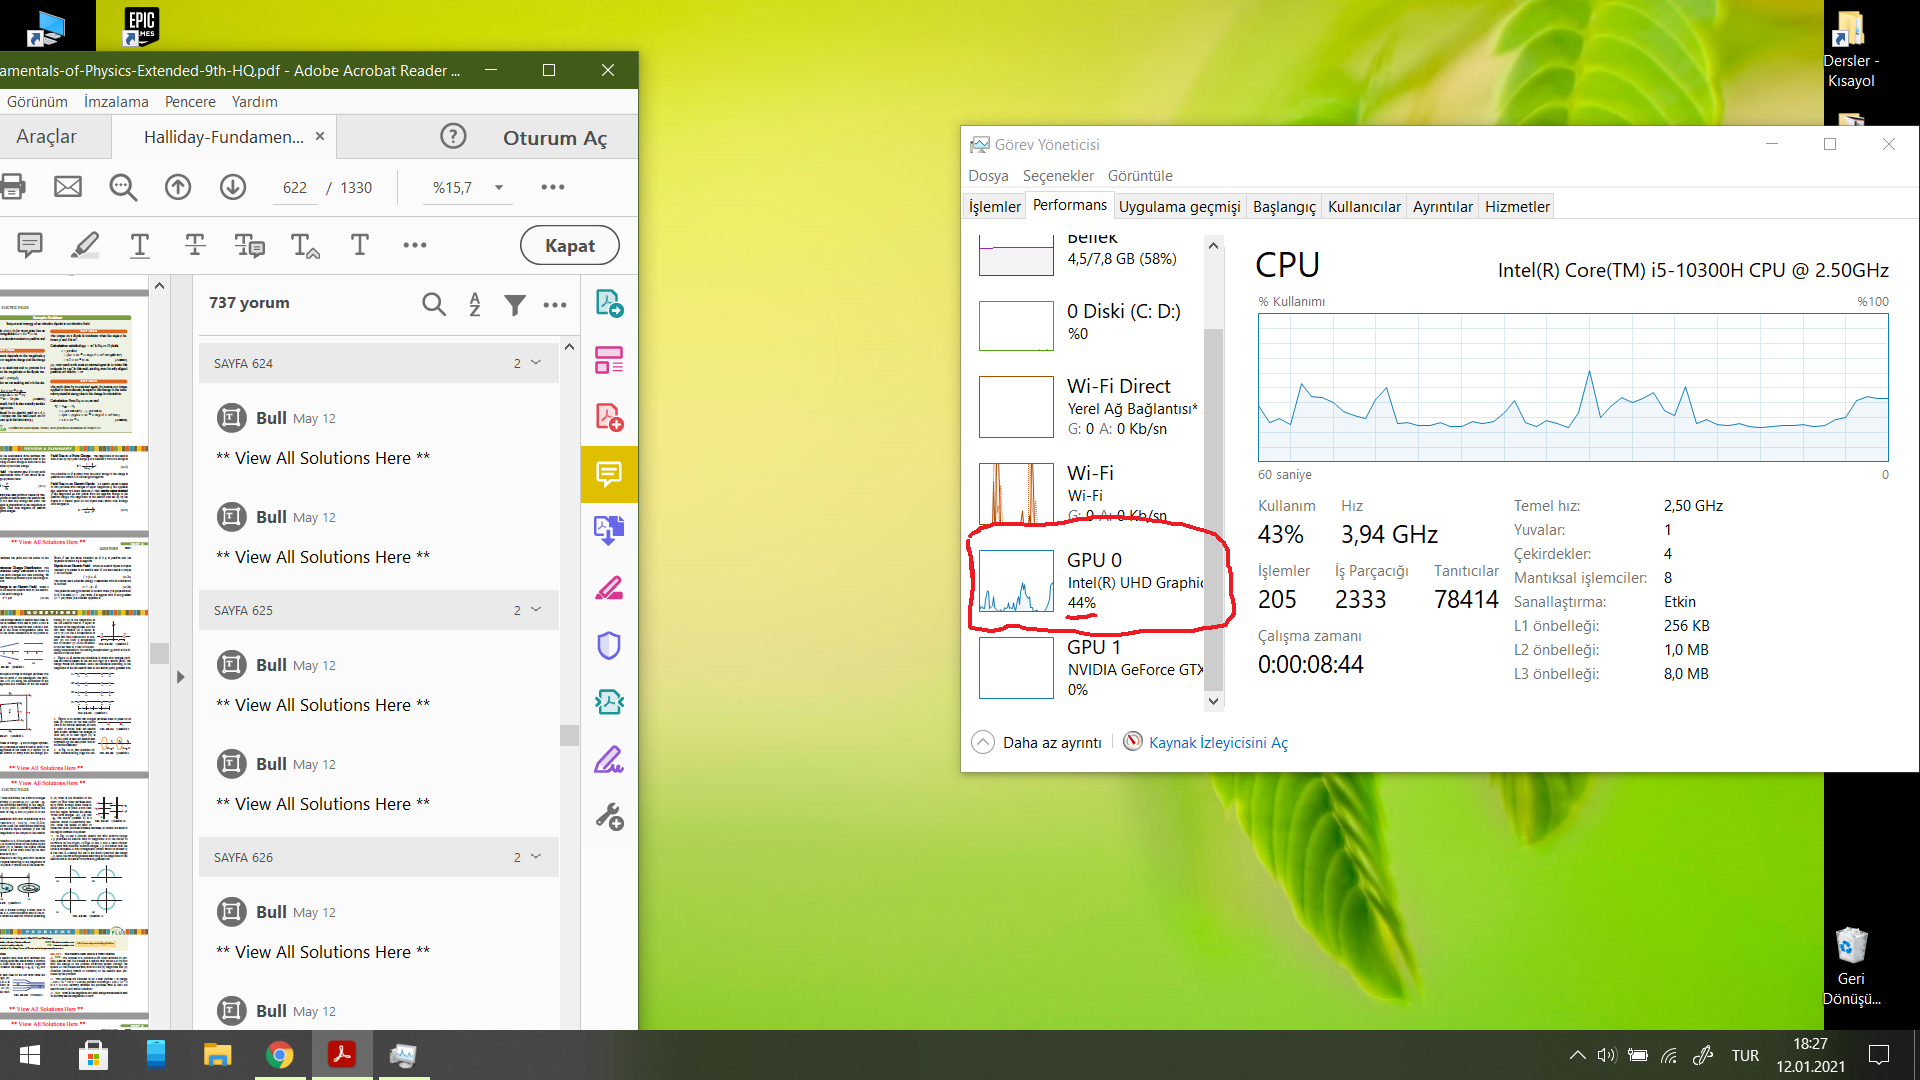Collapse the SAYFA 624 comment group
The height and width of the screenshot is (1080, 1920).
(x=536, y=363)
